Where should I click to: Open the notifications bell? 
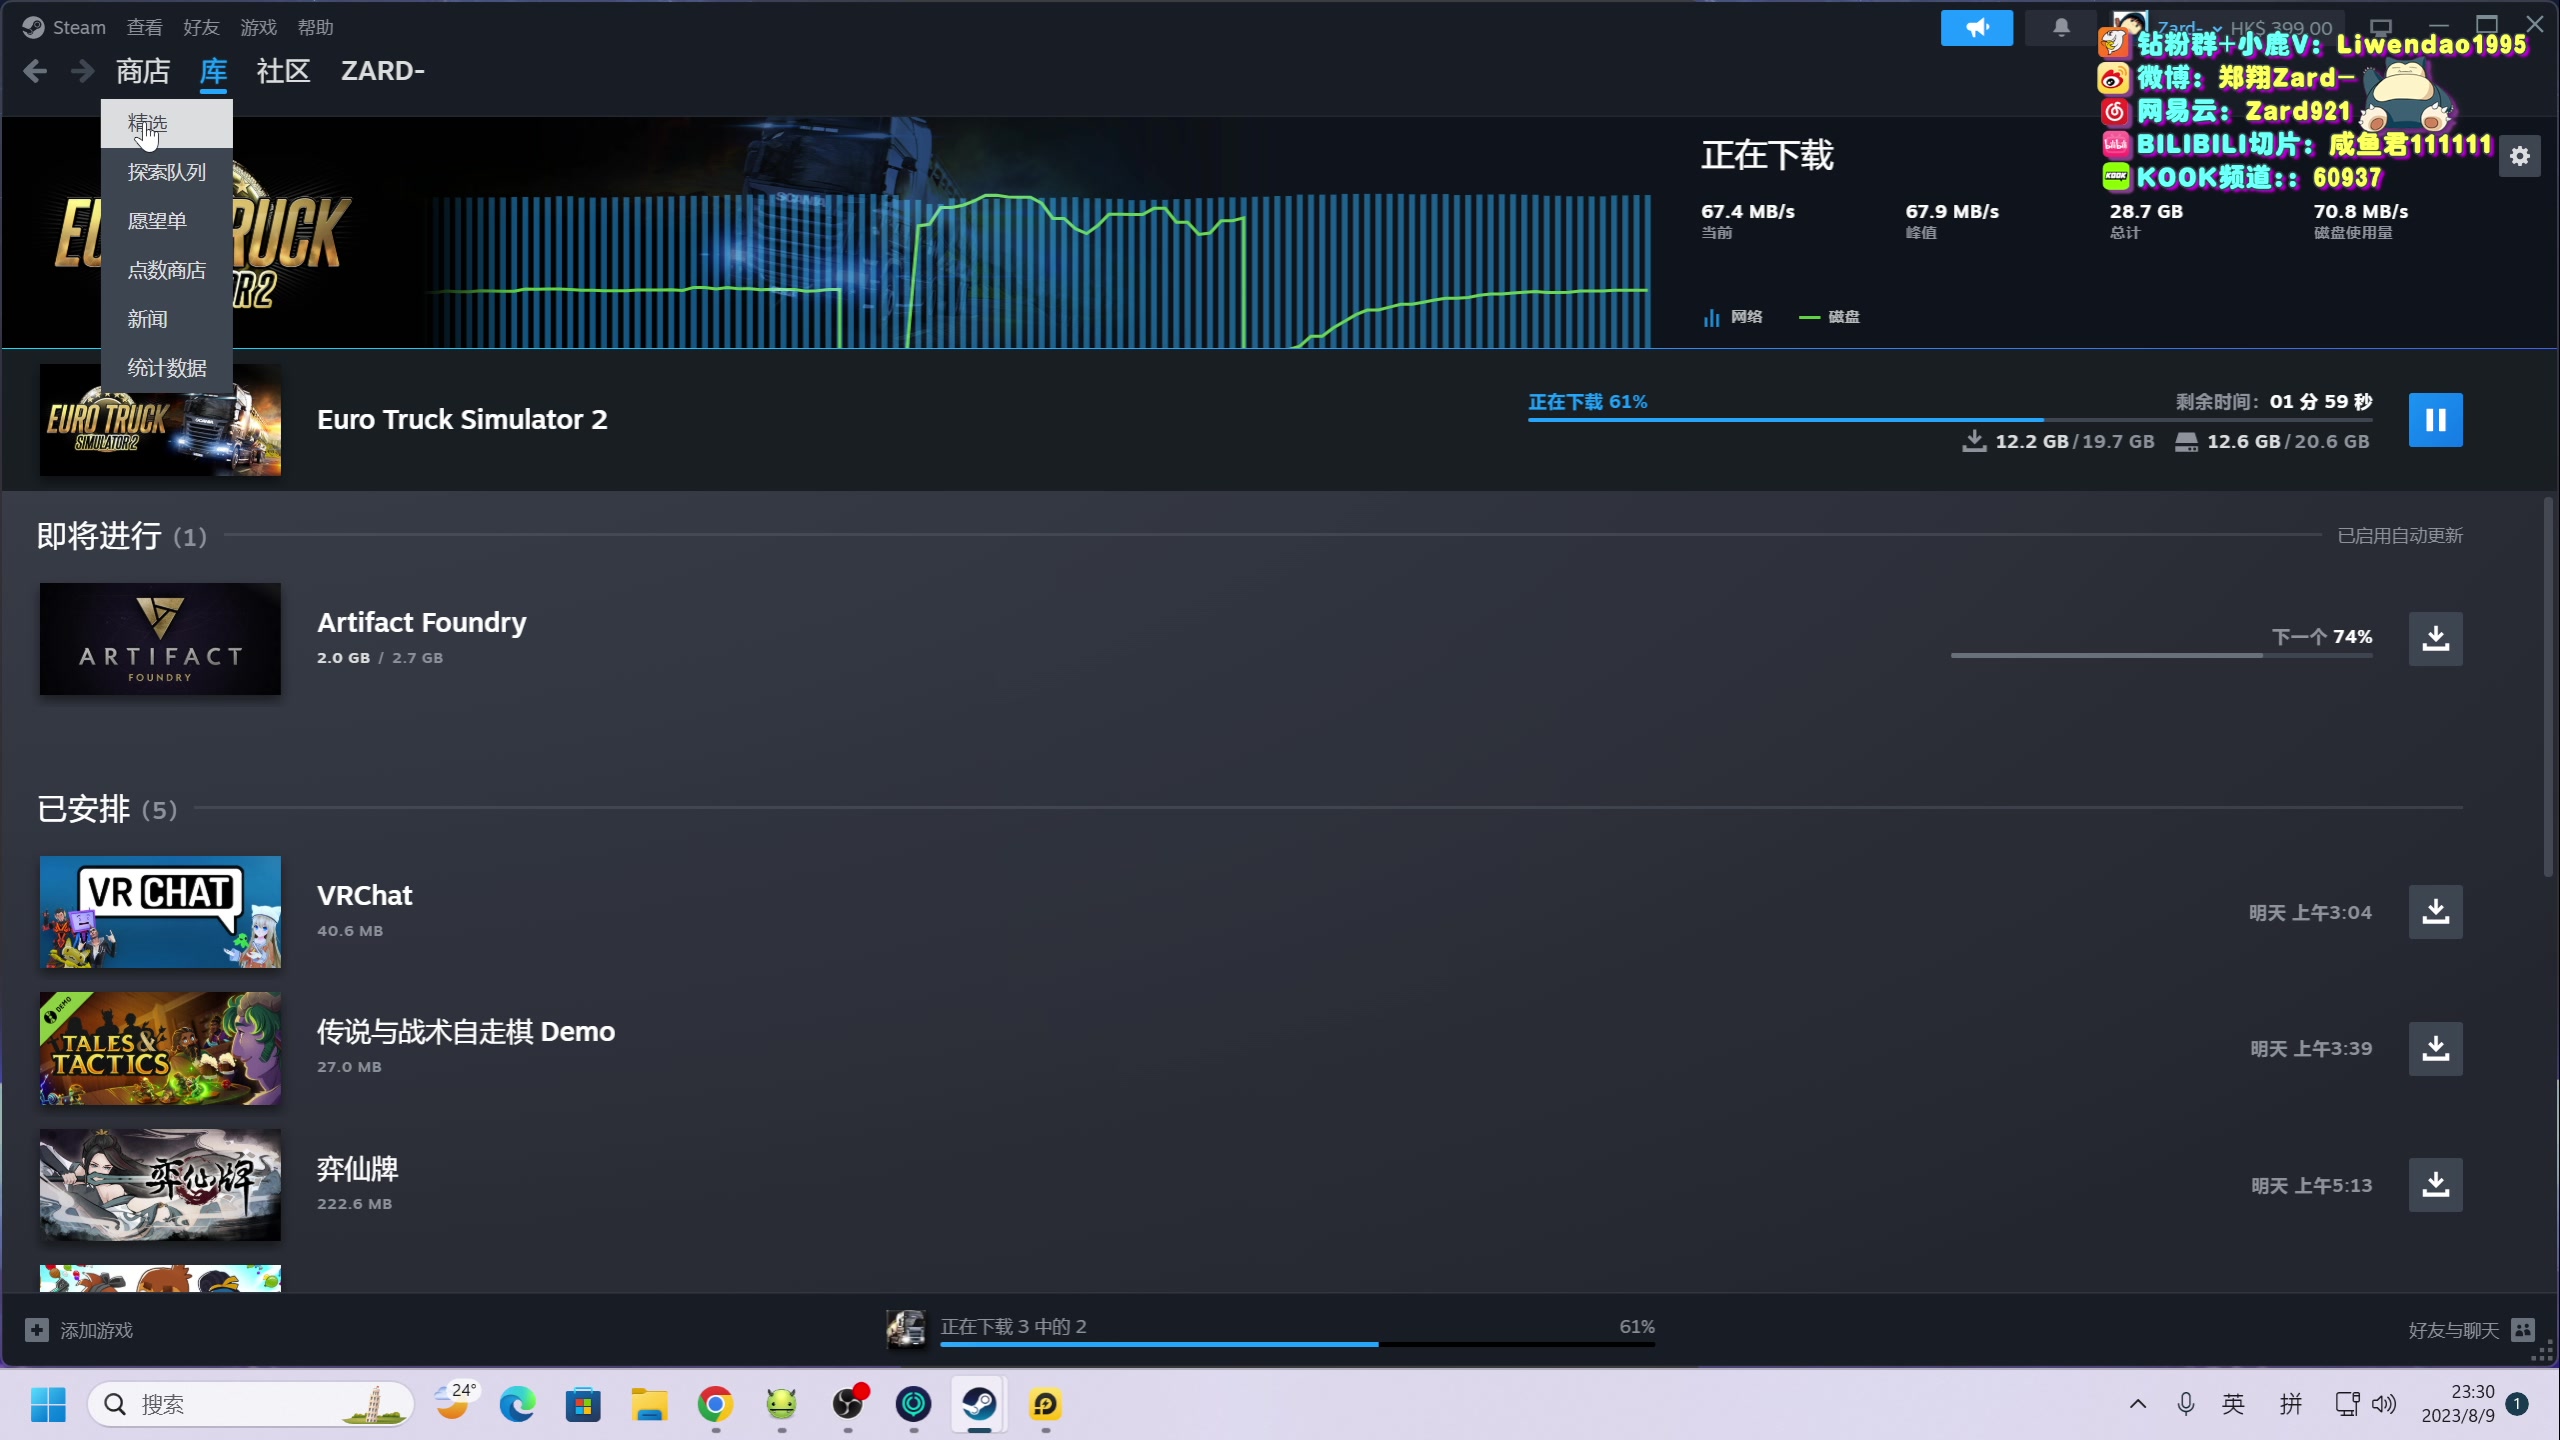(2061, 28)
